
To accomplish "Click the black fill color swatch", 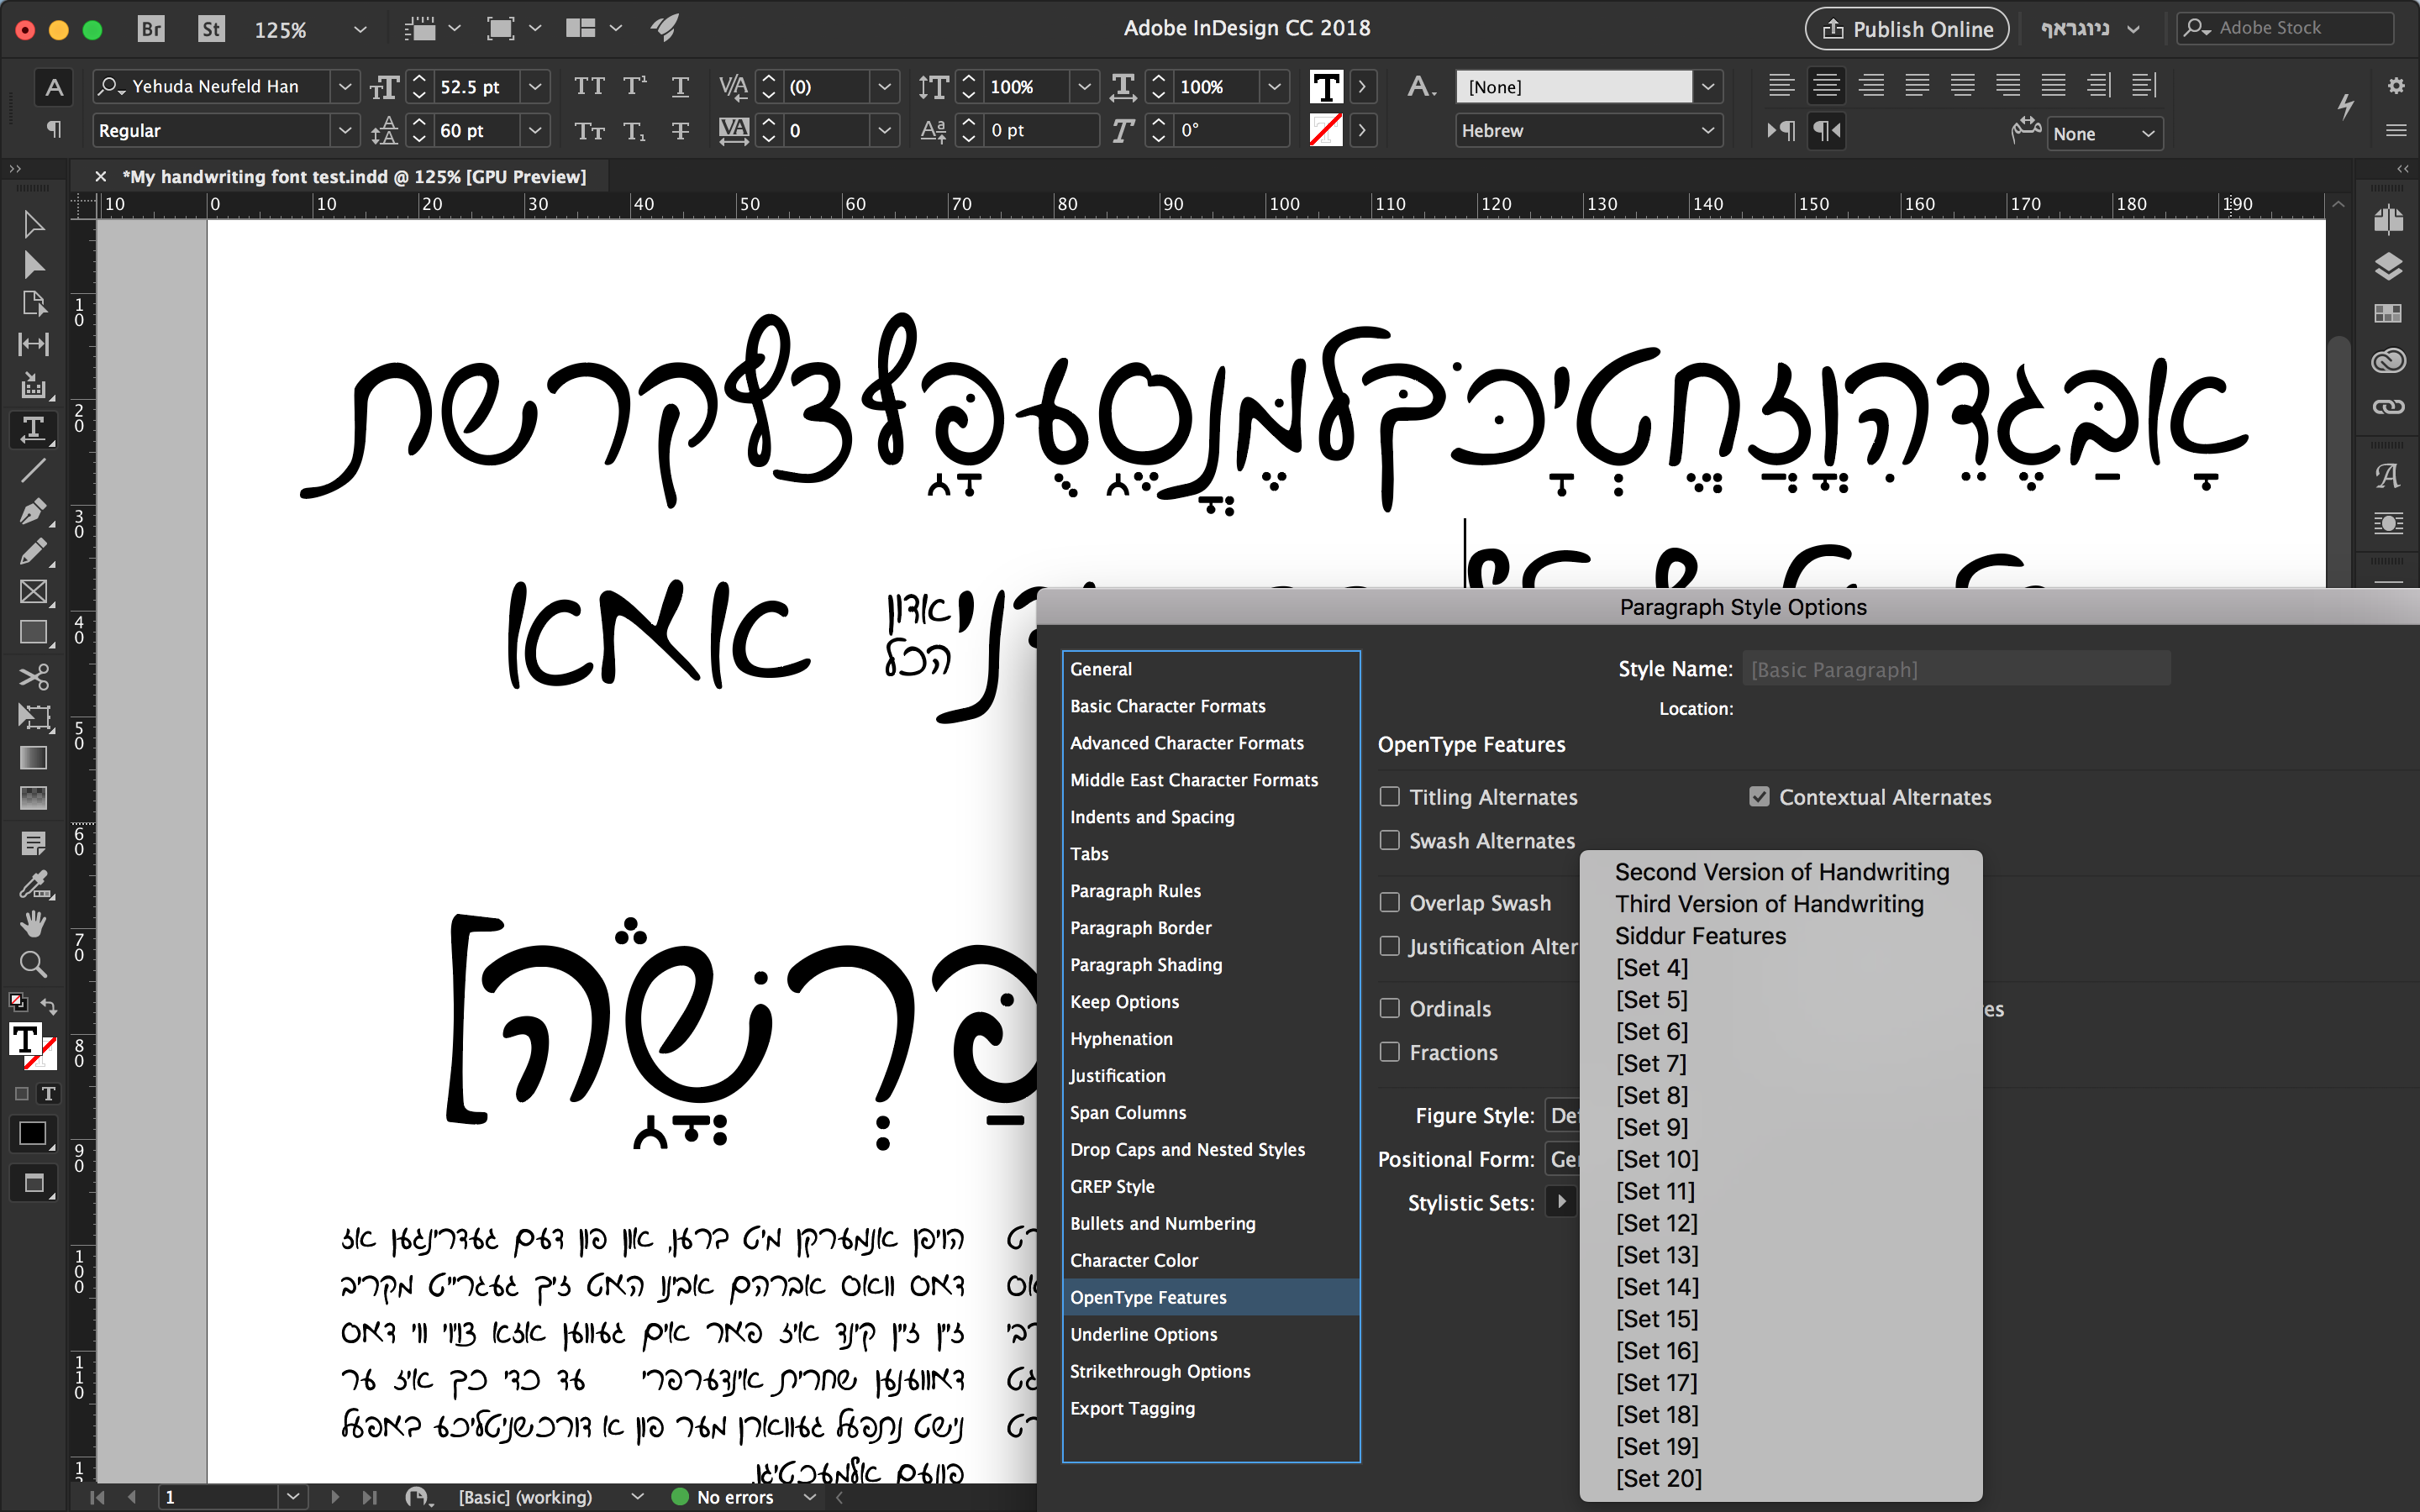I will [32, 1133].
